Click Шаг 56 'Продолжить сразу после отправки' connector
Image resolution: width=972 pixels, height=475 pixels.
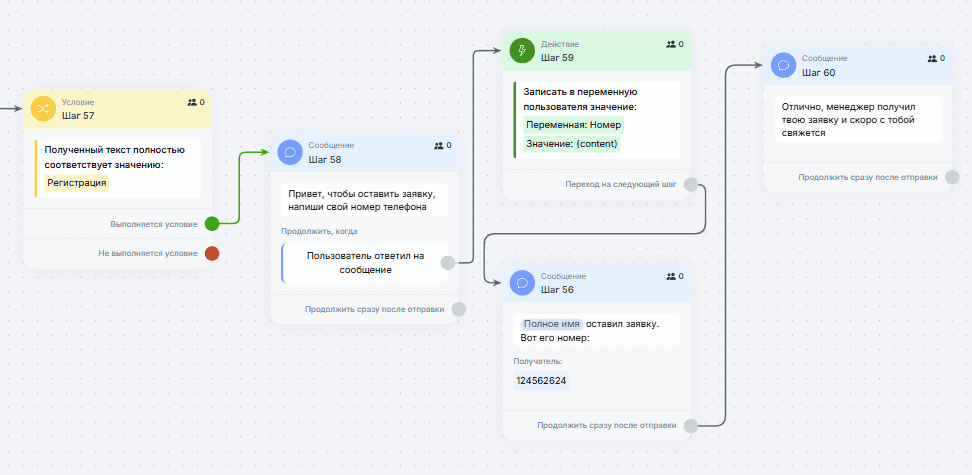point(691,425)
